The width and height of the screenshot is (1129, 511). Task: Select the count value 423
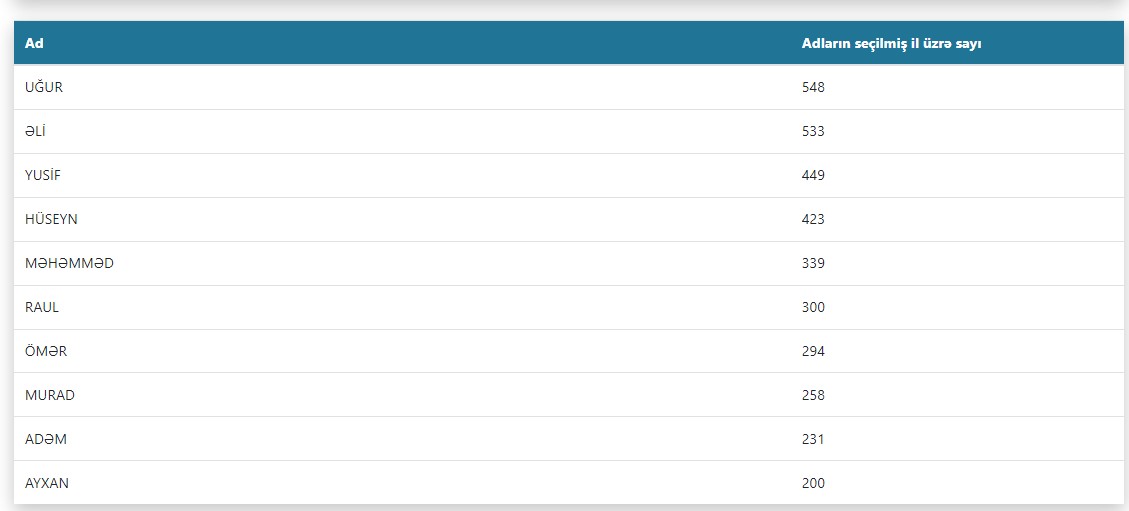pos(813,219)
